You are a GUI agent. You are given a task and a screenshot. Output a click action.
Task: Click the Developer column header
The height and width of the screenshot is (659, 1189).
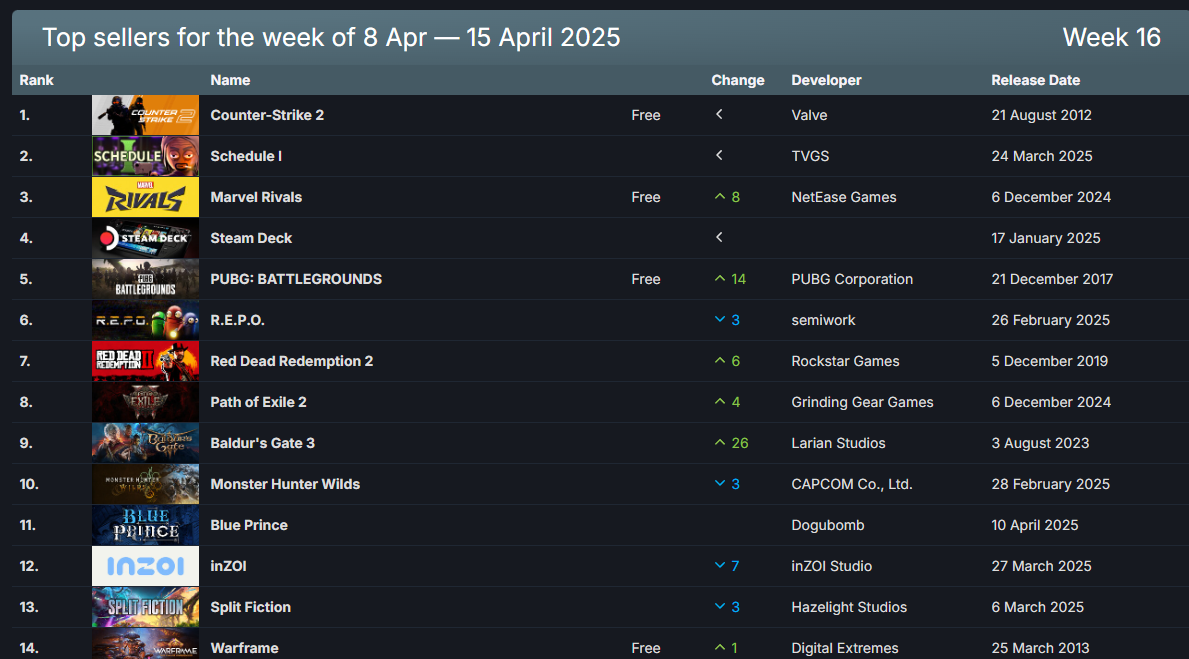[826, 80]
